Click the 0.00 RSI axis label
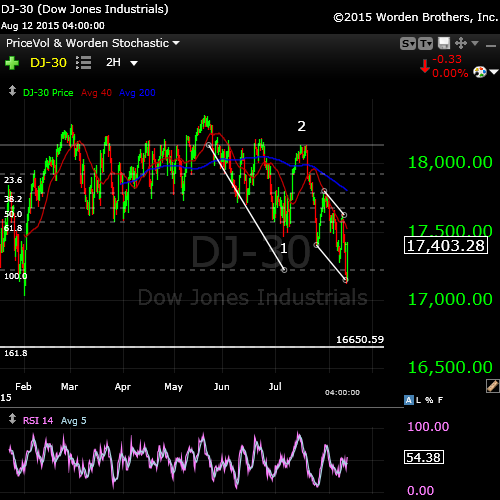 421,491
